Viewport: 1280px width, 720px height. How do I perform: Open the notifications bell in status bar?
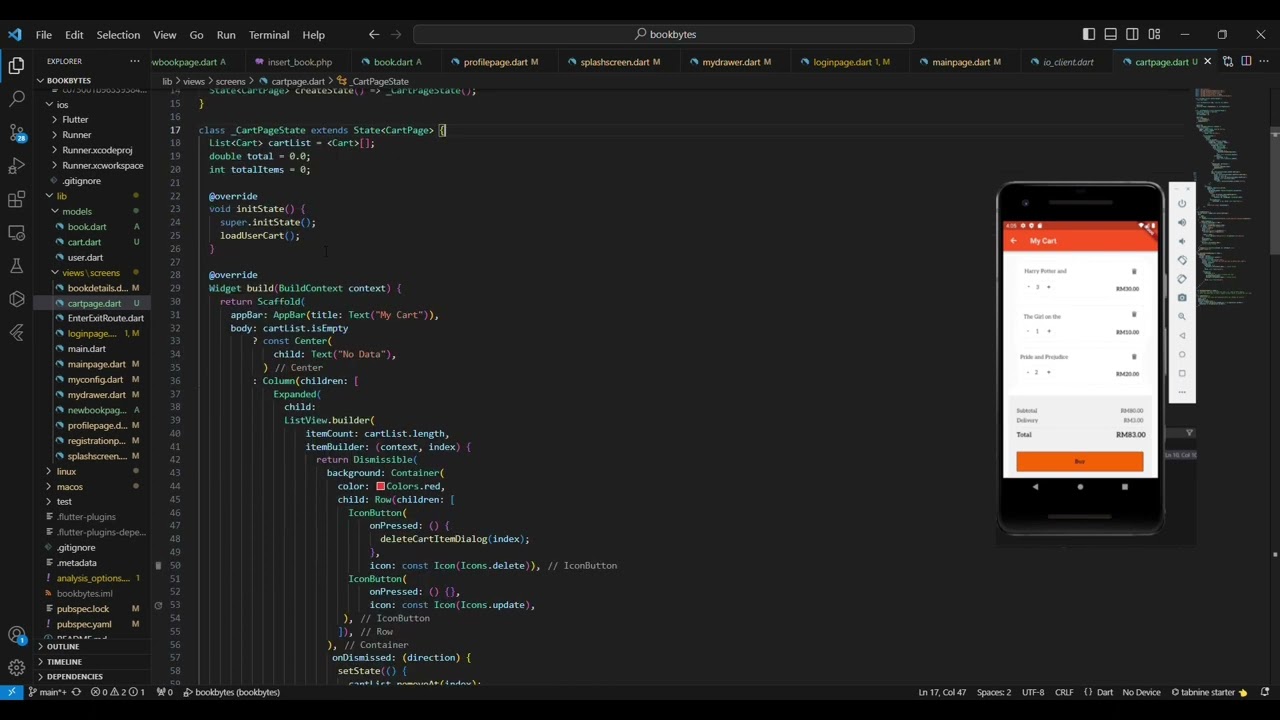[x=1264, y=692]
